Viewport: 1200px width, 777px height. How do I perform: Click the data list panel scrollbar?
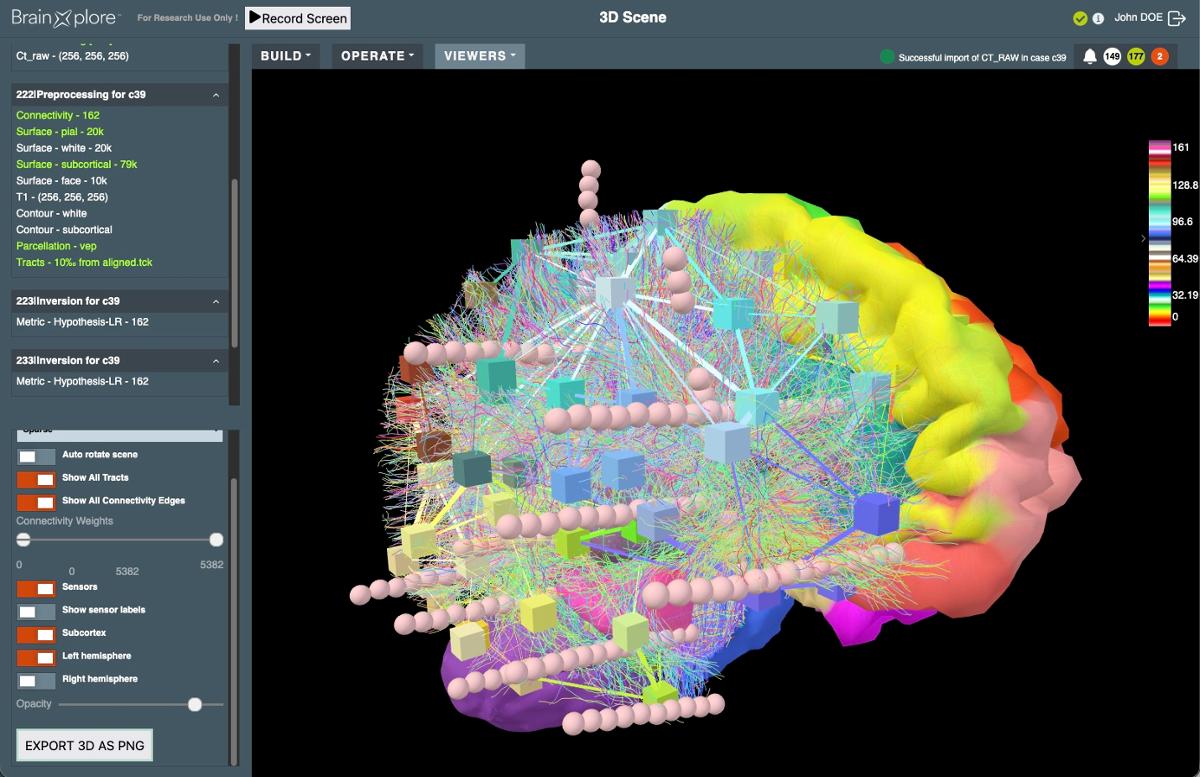click(235, 262)
